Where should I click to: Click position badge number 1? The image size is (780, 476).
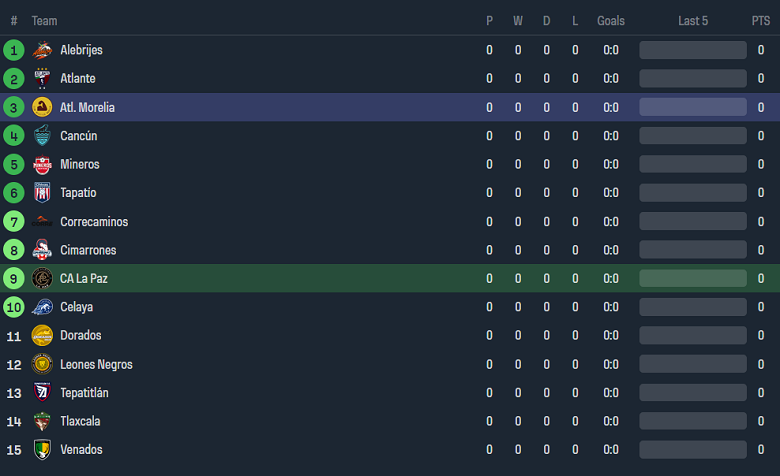point(14,50)
